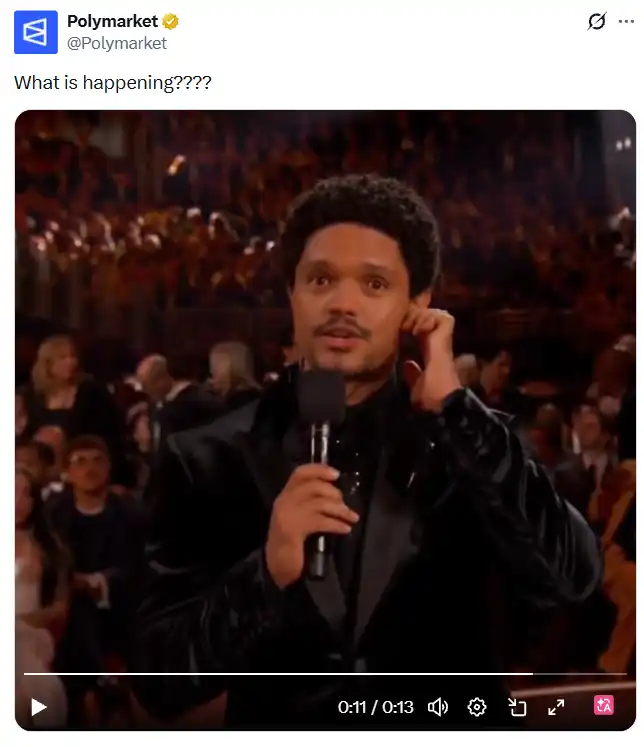The image size is (644, 747).
Task: Click the video frame to toggle playback
Action: (325, 391)
